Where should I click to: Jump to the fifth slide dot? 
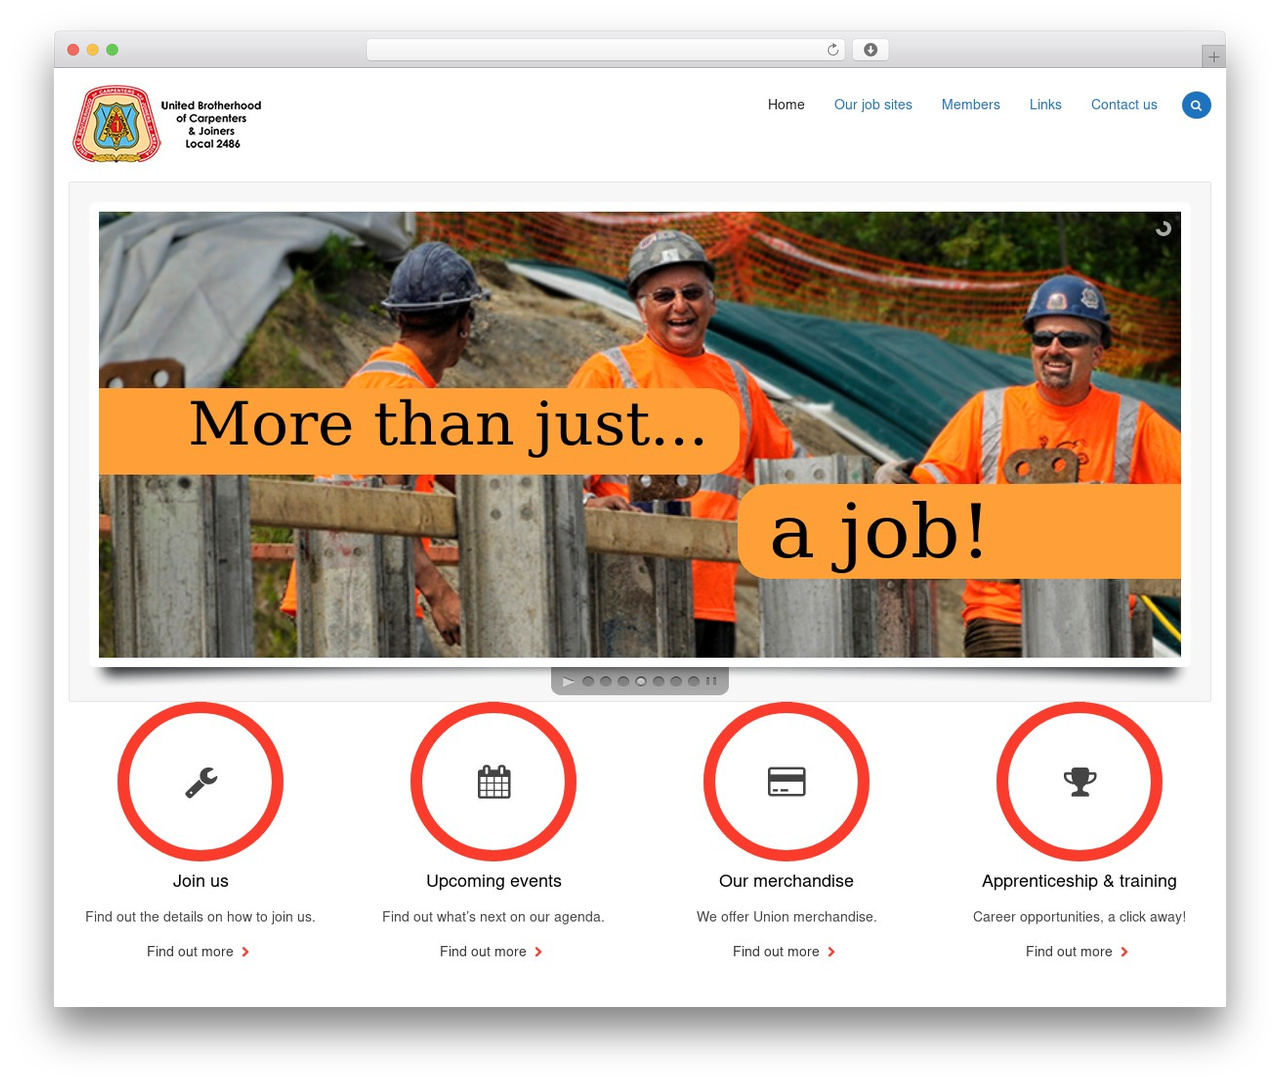659,682
